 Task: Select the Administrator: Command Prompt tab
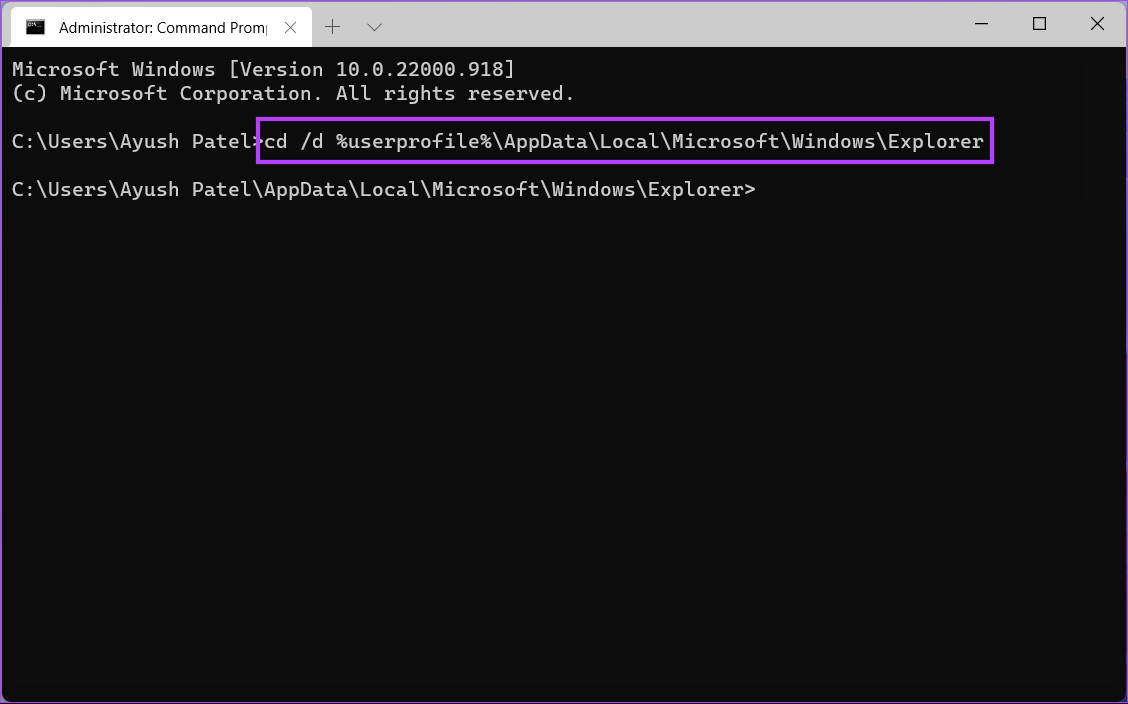[160, 27]
